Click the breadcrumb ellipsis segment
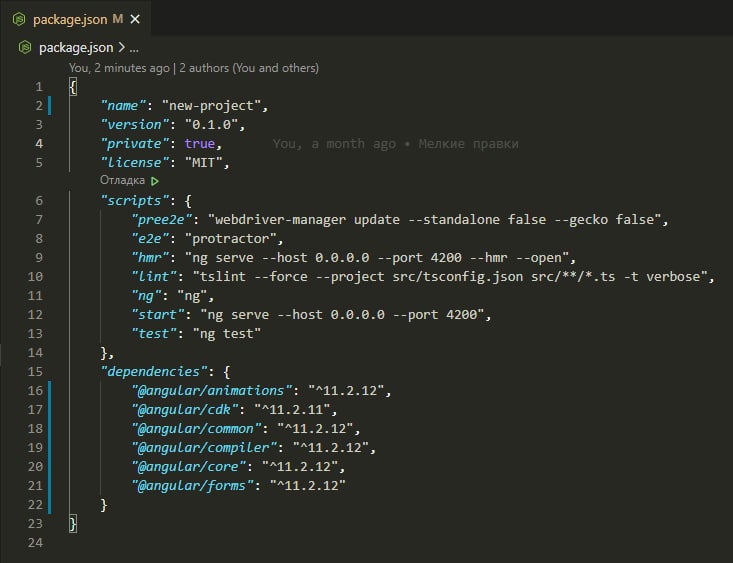This screenshot has width=733, height=563. [134, 48]
